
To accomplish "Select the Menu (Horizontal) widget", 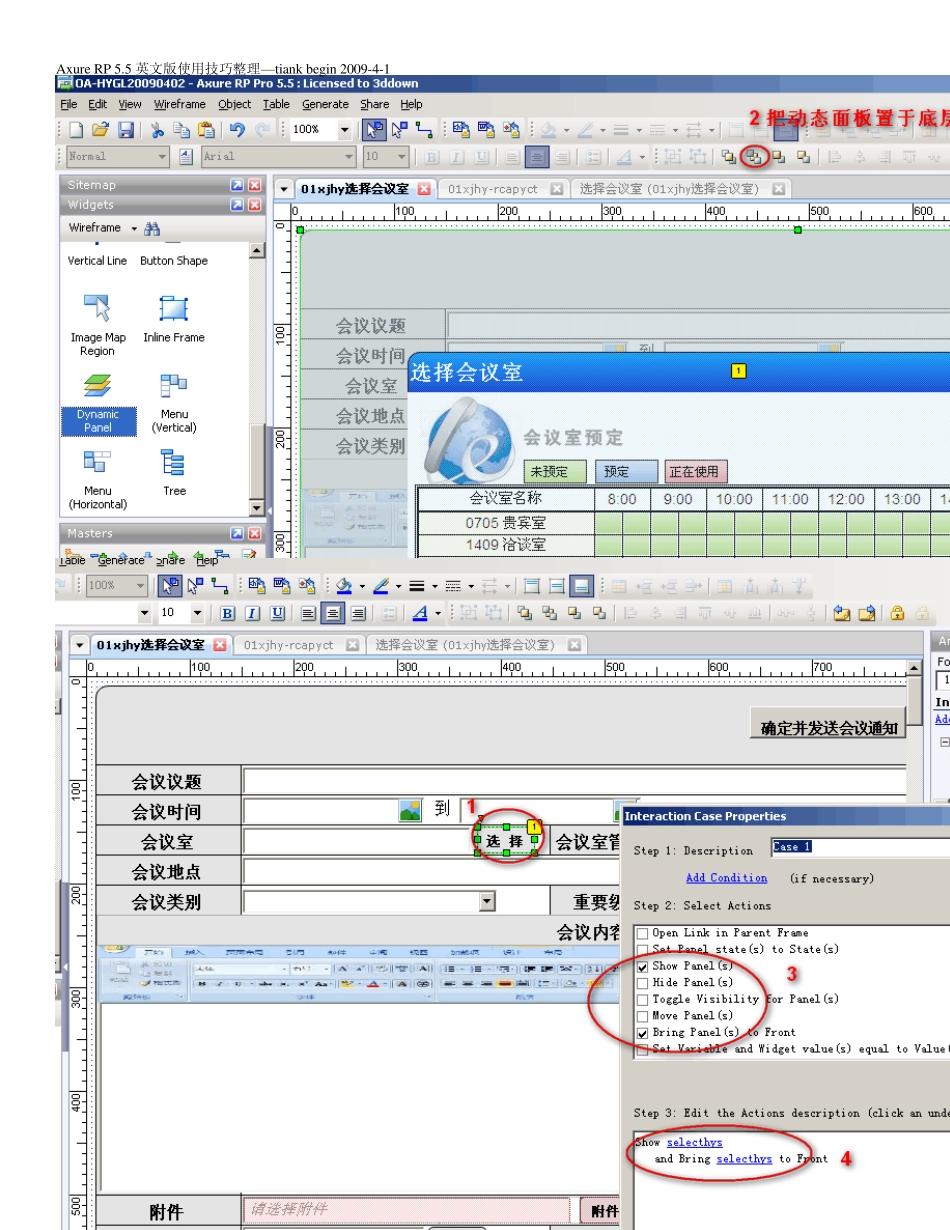I will pyautogui.click(x=97, y=480).
